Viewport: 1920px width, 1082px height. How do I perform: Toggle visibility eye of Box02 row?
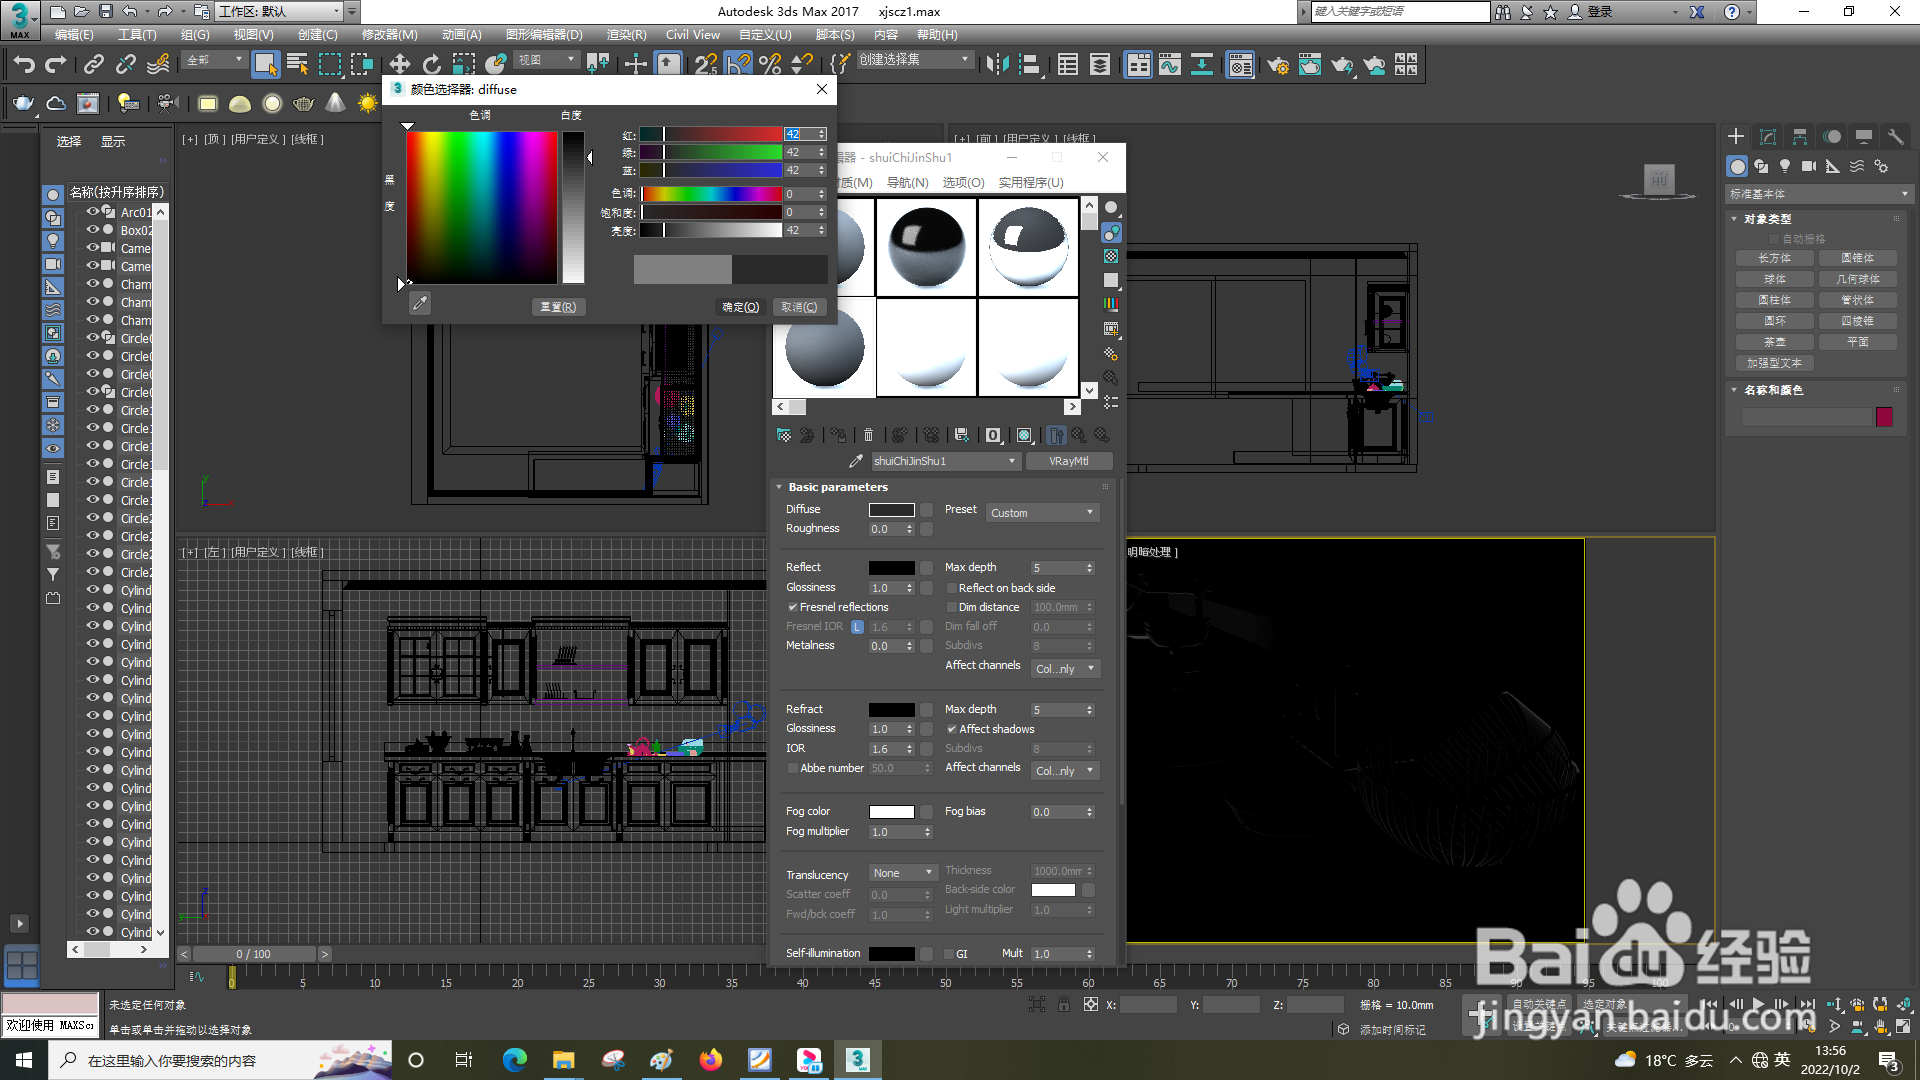coord(92,230)
